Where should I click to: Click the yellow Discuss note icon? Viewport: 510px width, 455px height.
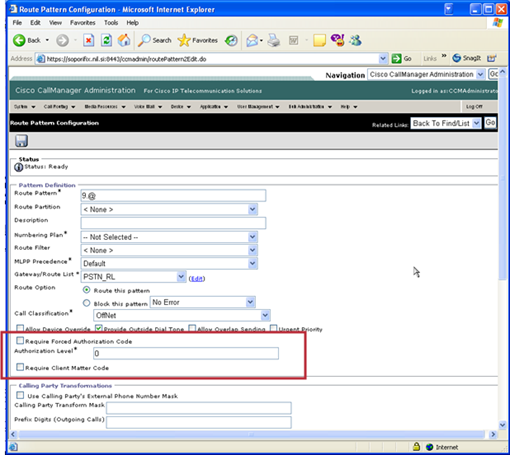click(319, 41)
